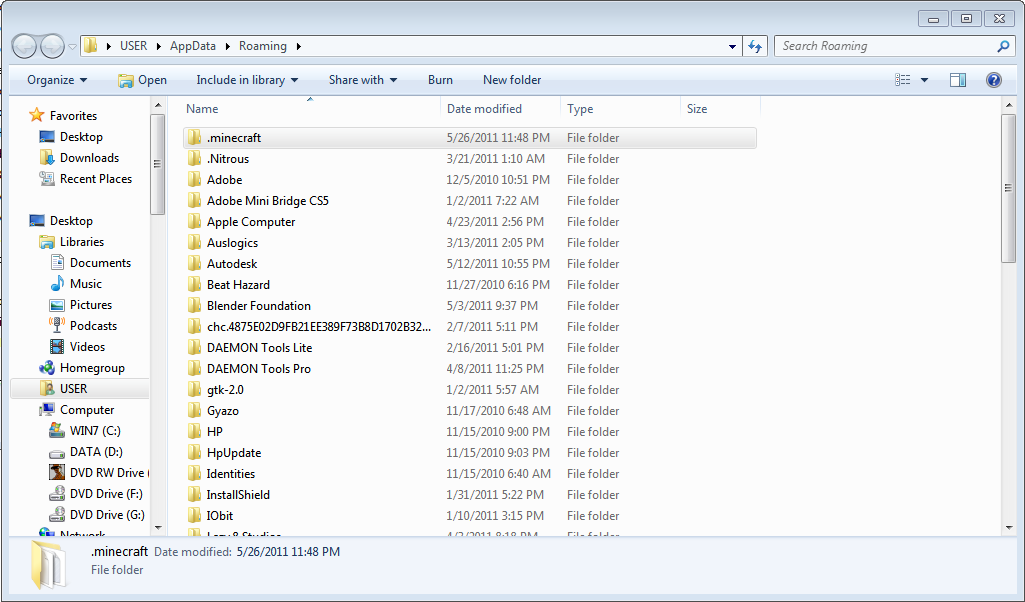This screenshot has height=602, width=1025.
Task: Expand the arrow after USER in breadcrumb
Action: click(x=158, y=46)
